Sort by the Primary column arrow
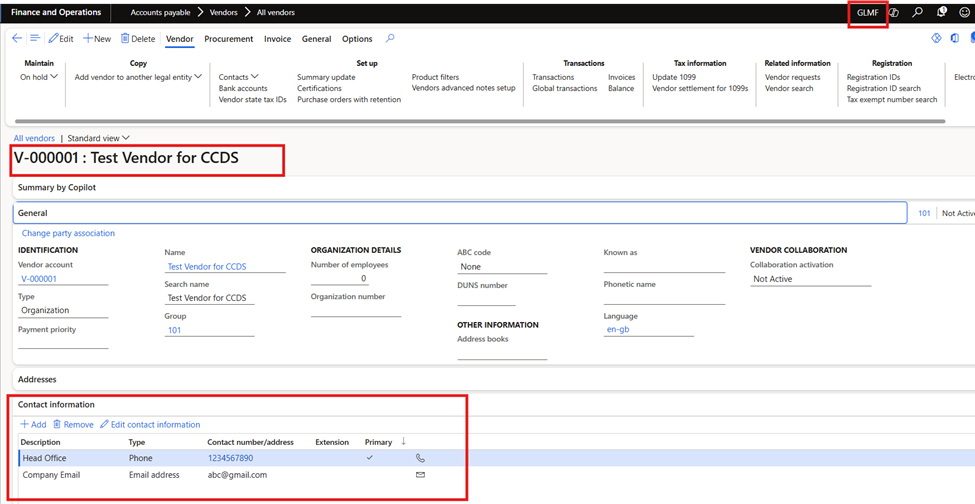The width and height of the screenshot is (975, 504). (403, 441)
